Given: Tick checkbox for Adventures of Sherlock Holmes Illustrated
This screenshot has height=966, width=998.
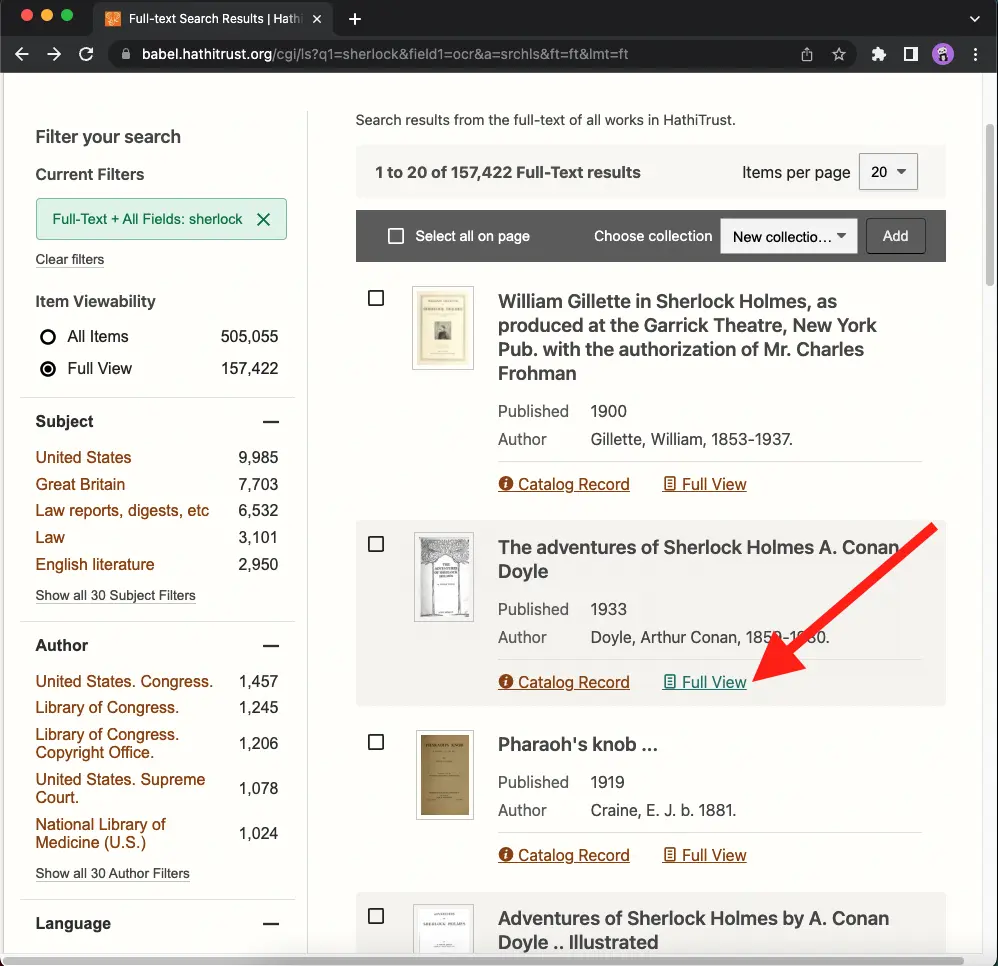Looking at the screenshot, I should click(376, 916).
